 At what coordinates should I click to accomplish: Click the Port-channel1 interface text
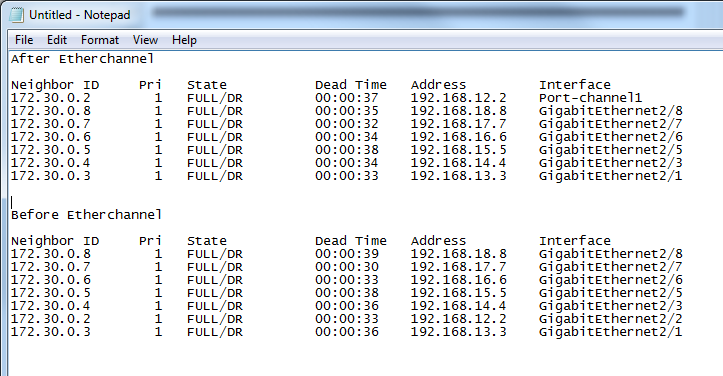tap(590, 98)
